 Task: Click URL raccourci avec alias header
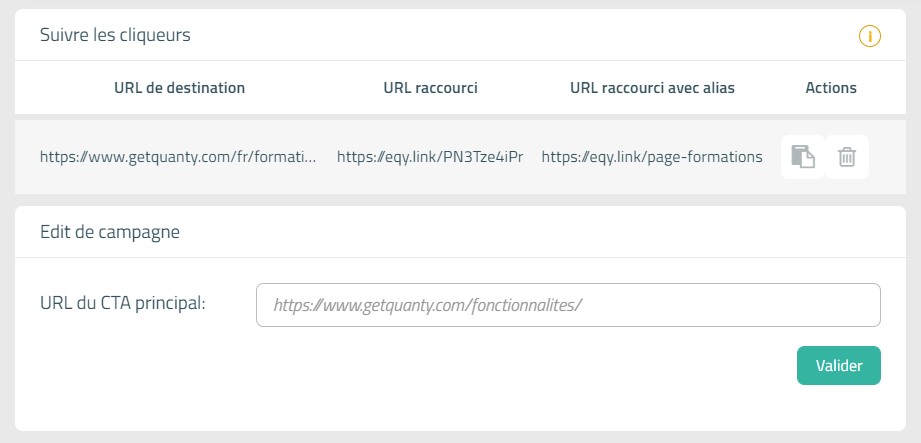pyautogui.click(x=652, y=88)
